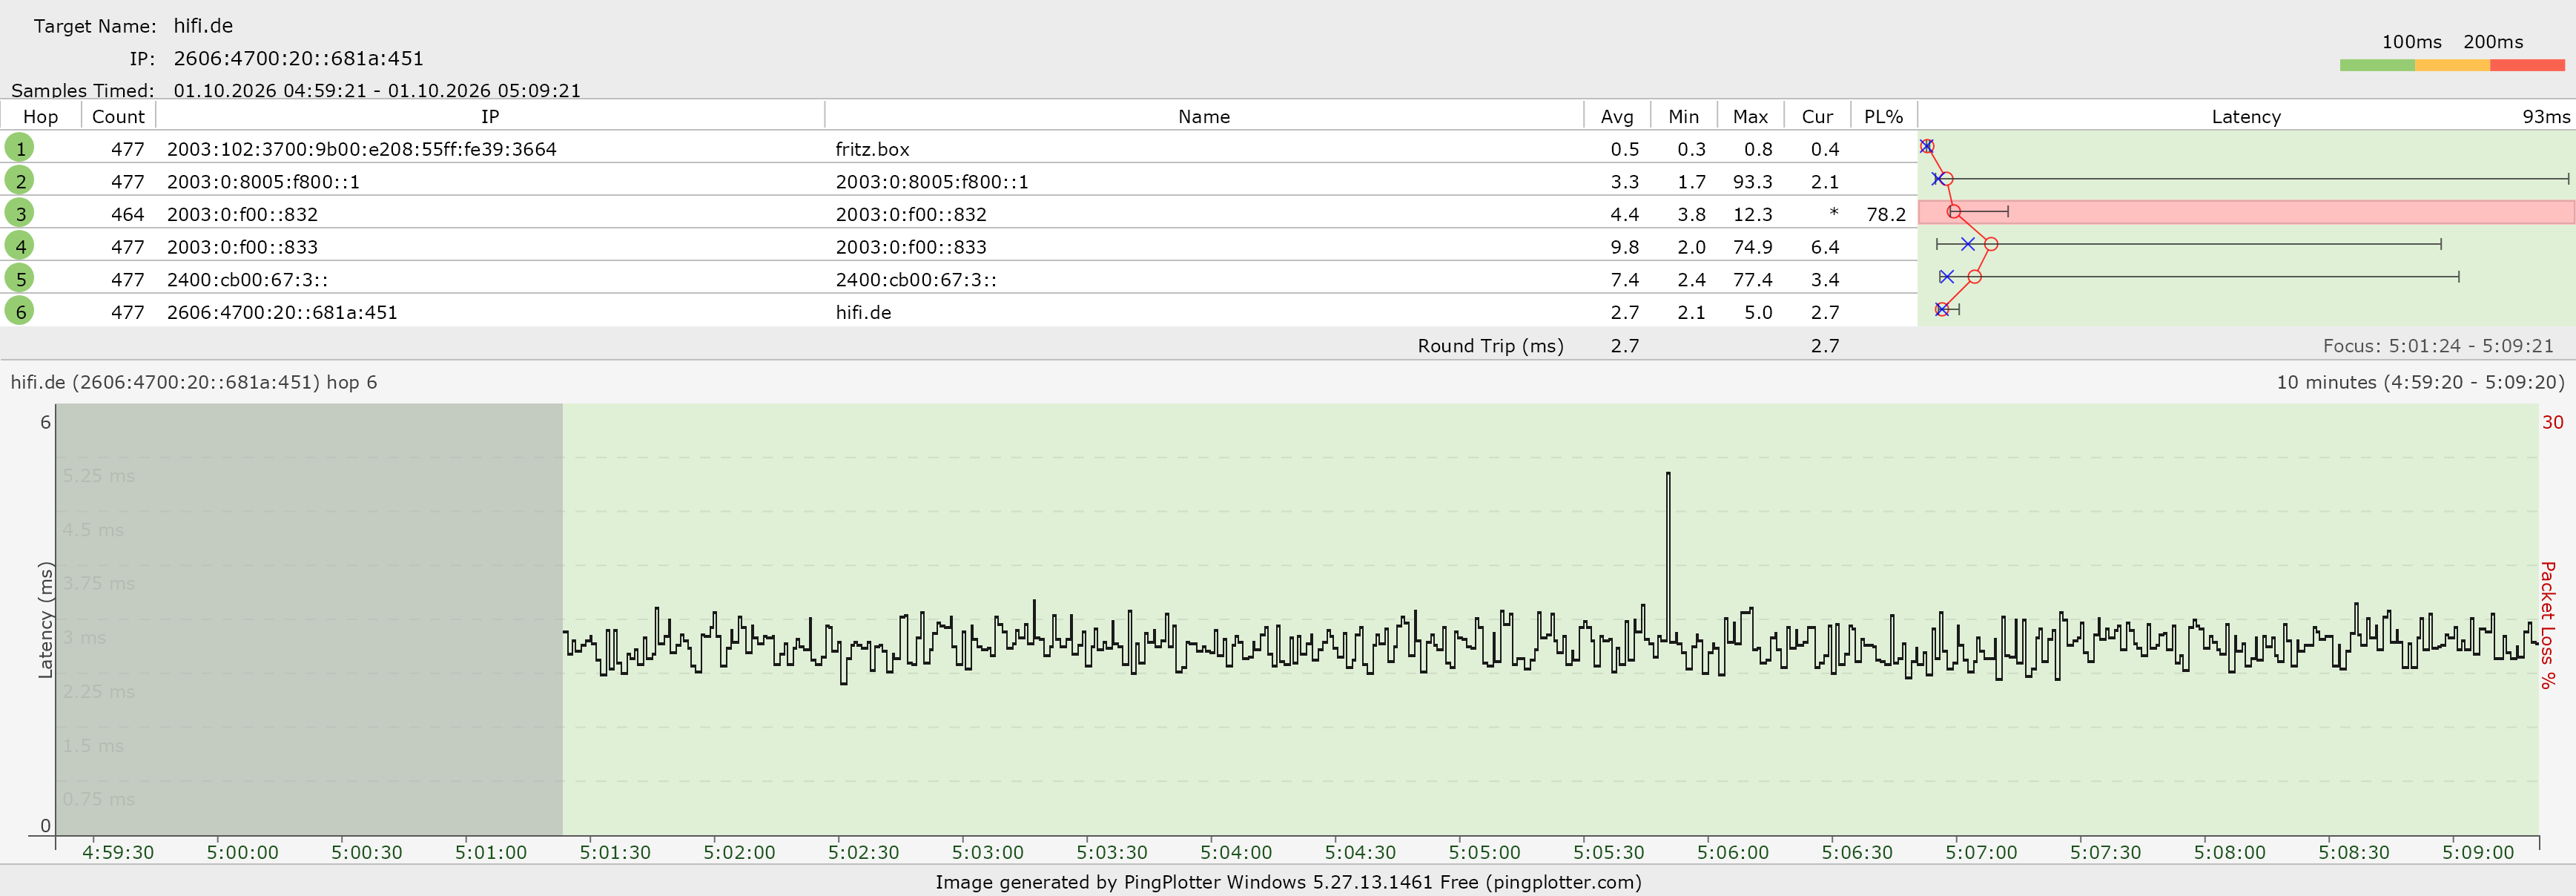Click hop 4 red circle average marker
The height and width of the screenshot is (896, 2576).
coord(1991,244)
